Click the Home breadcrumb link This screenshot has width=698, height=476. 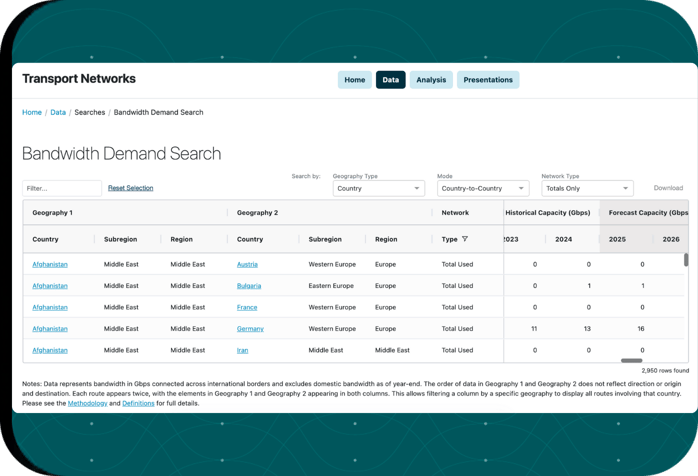(32, 112)
